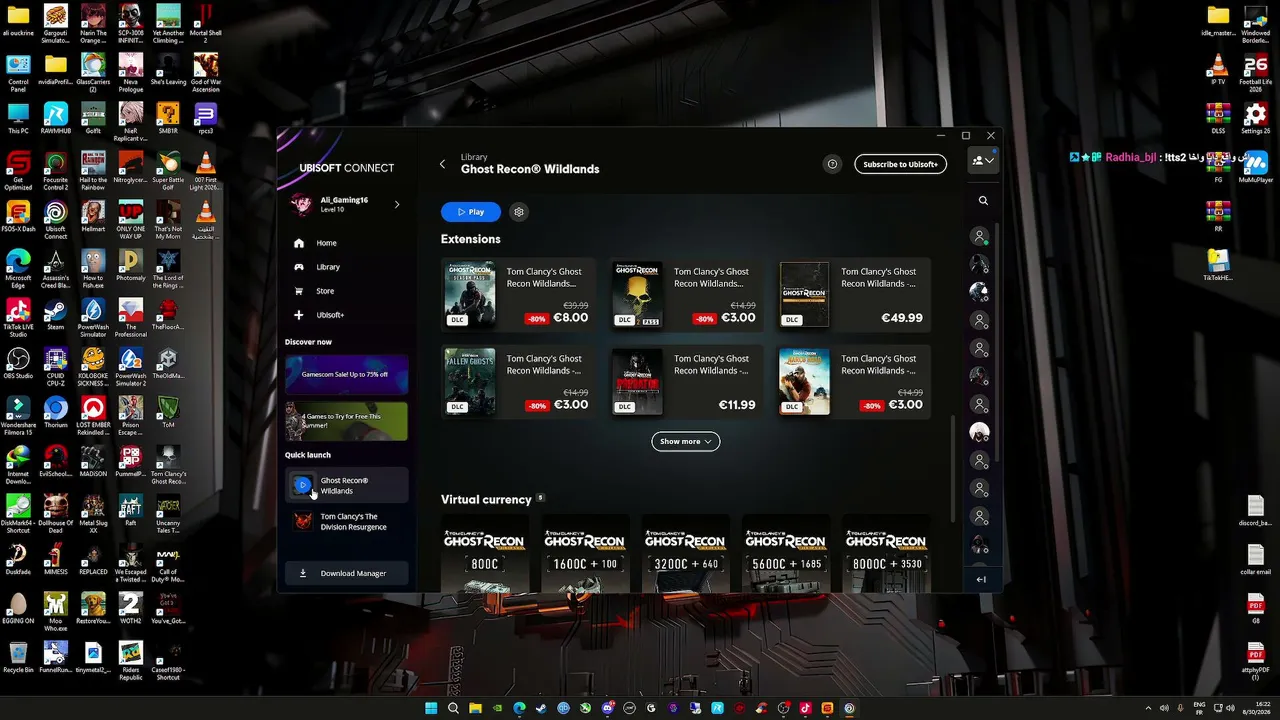The height and width of the screenshot is (720, 1280).
Task: Collapse the friends sidebar arrow
Action: (981, 579)
